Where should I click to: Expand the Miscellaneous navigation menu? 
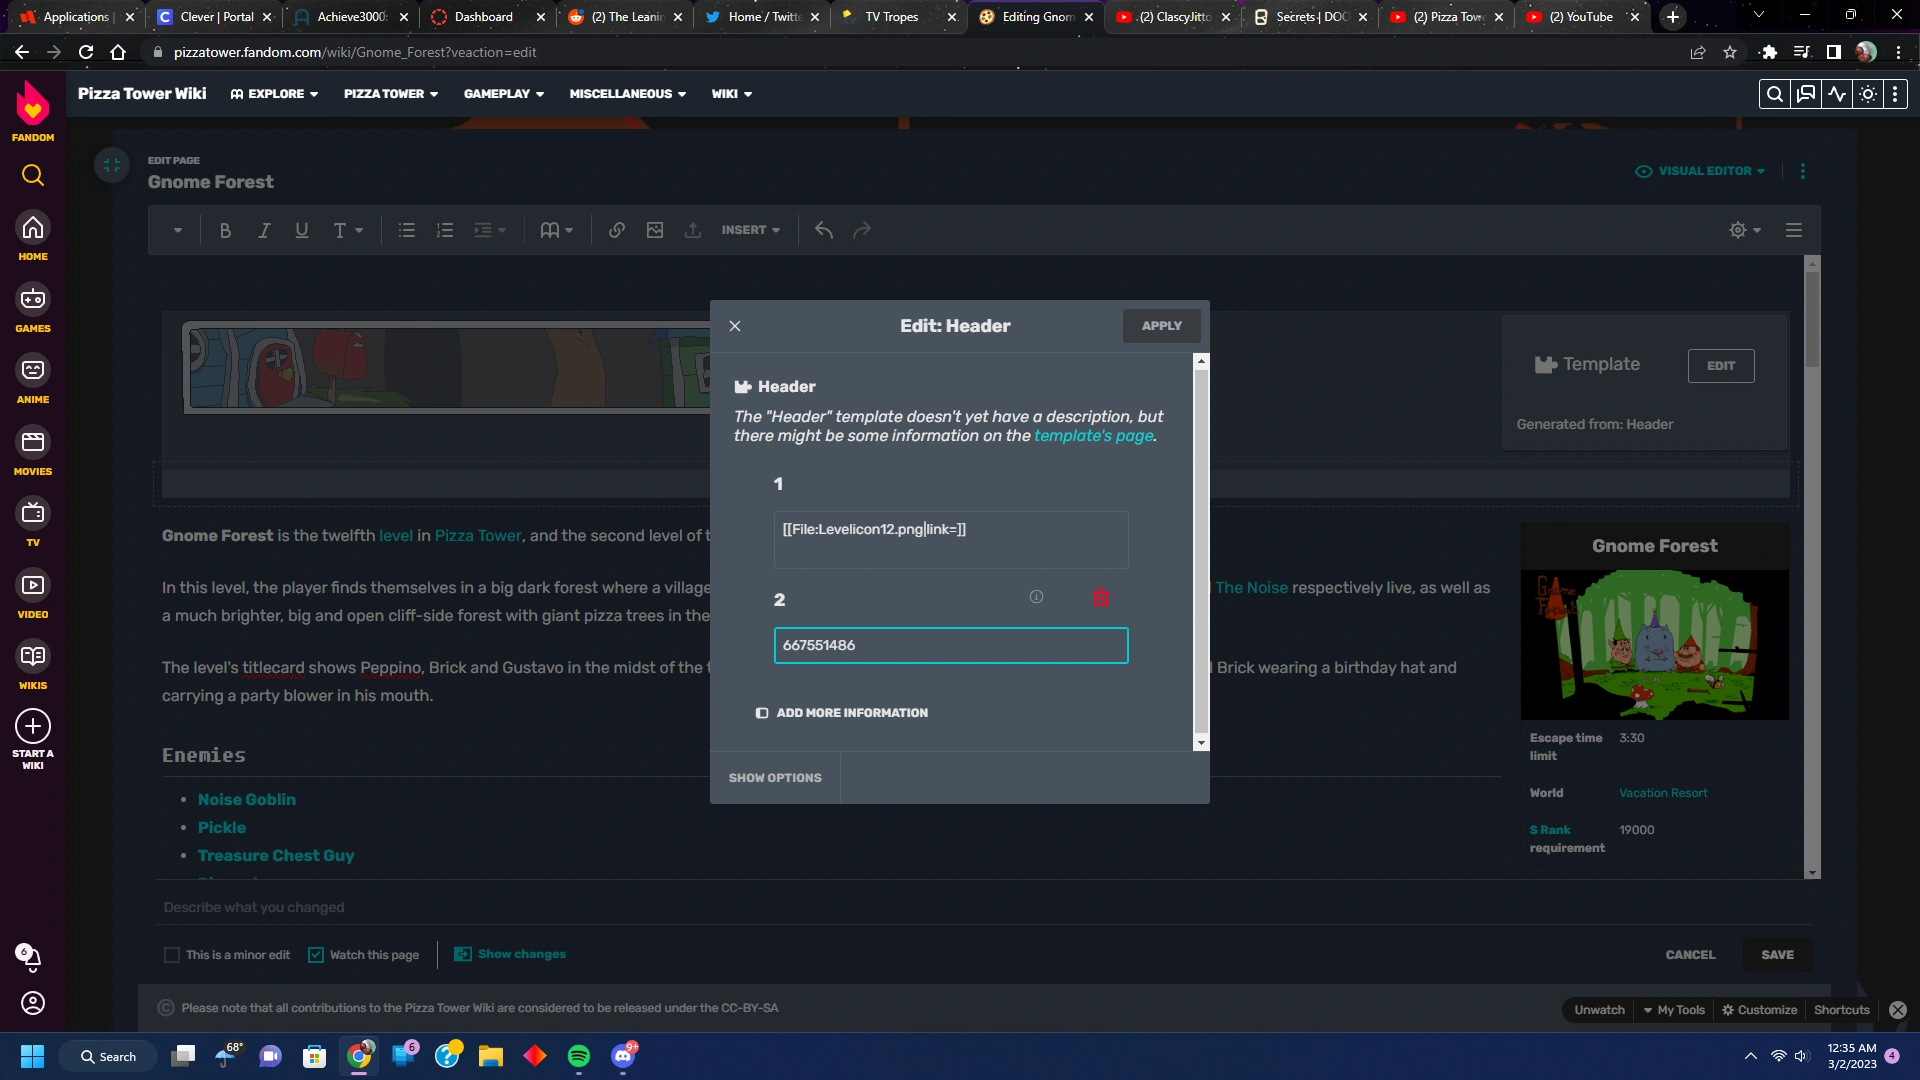pyautogui.click(x=627, y=94)
